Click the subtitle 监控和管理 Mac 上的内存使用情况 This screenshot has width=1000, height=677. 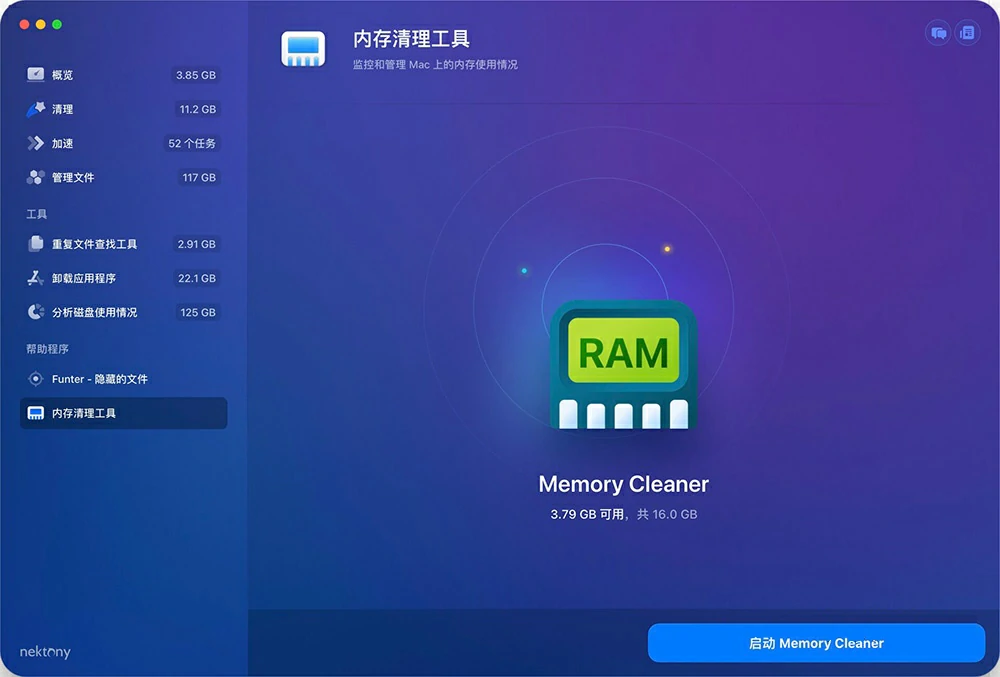coord(436,64)
